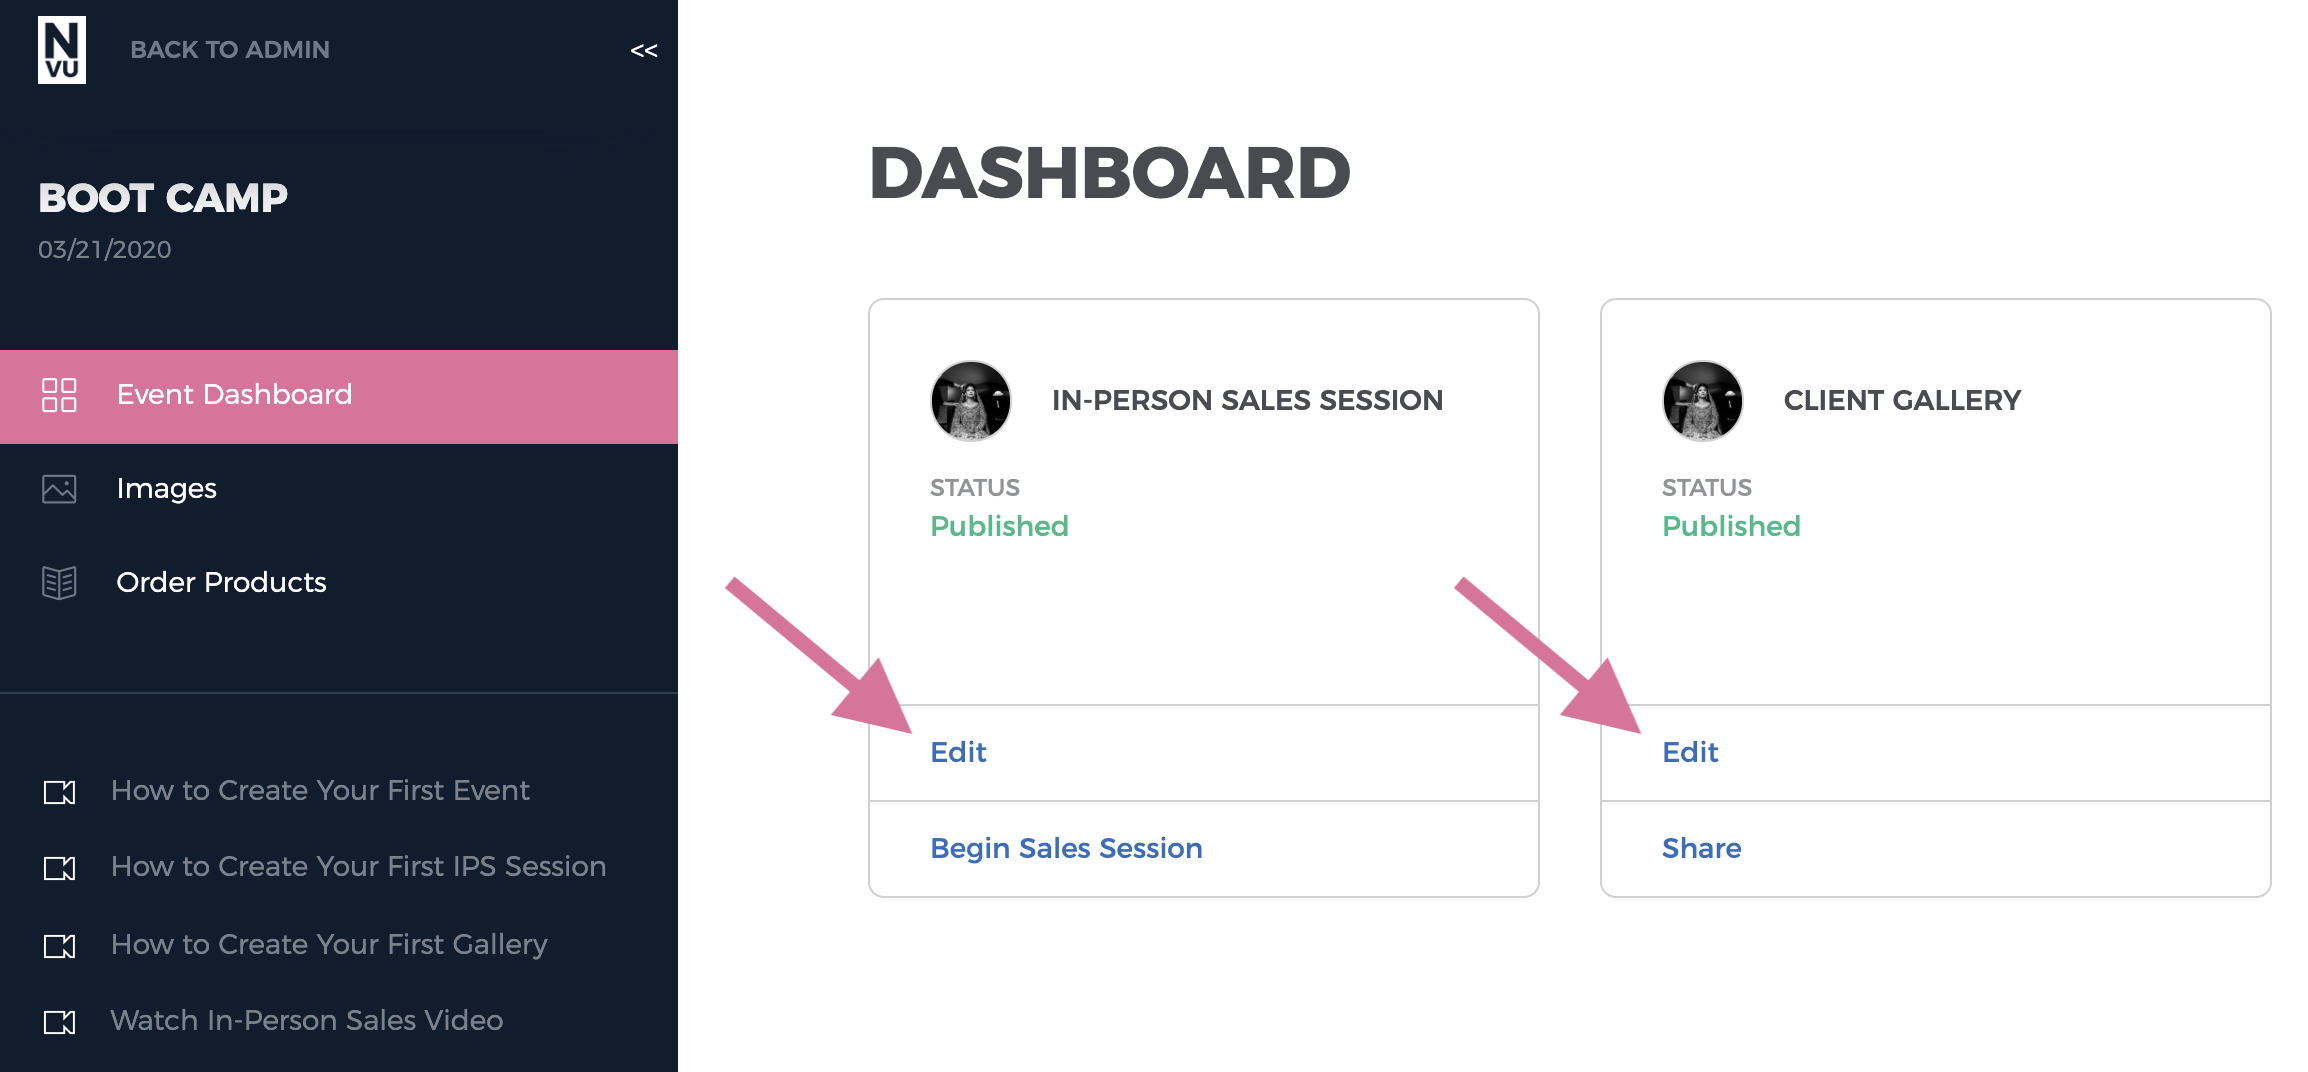2308x1072 pixels.
Task: Go back via Back to Admin link
Action: [x=230, y=50]
